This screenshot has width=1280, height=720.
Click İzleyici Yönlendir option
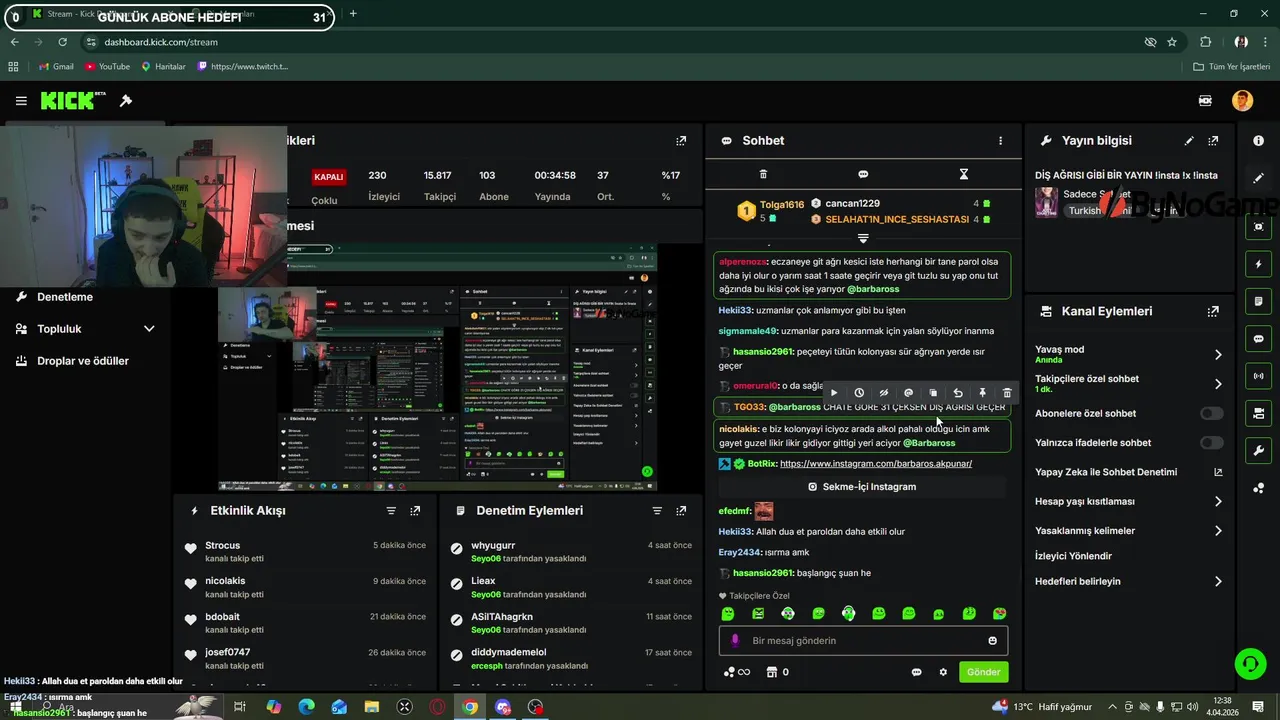[1073, 556]
